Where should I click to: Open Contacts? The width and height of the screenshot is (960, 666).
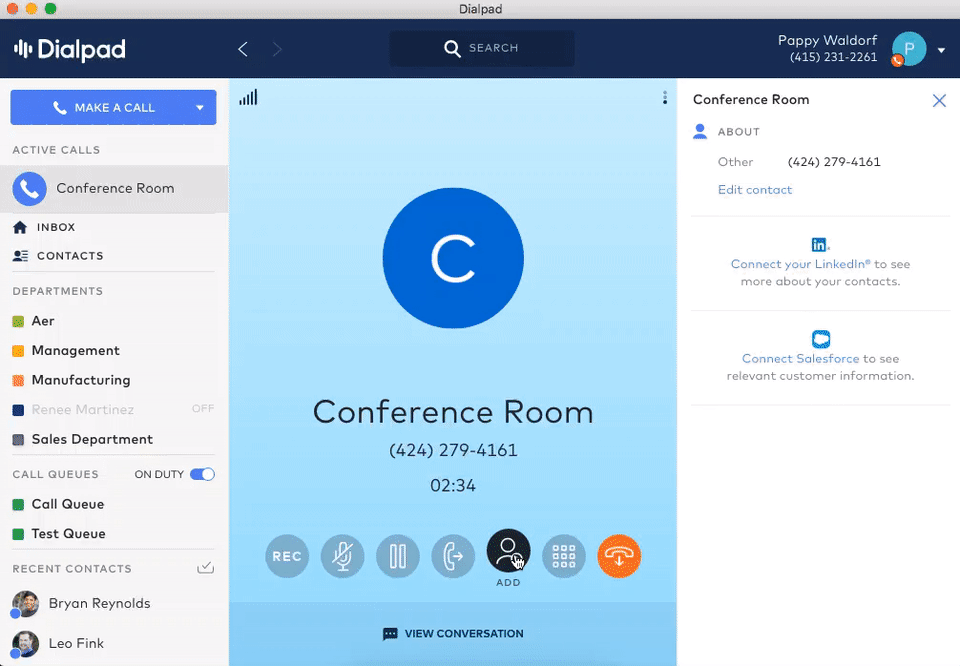coord(58,256)
